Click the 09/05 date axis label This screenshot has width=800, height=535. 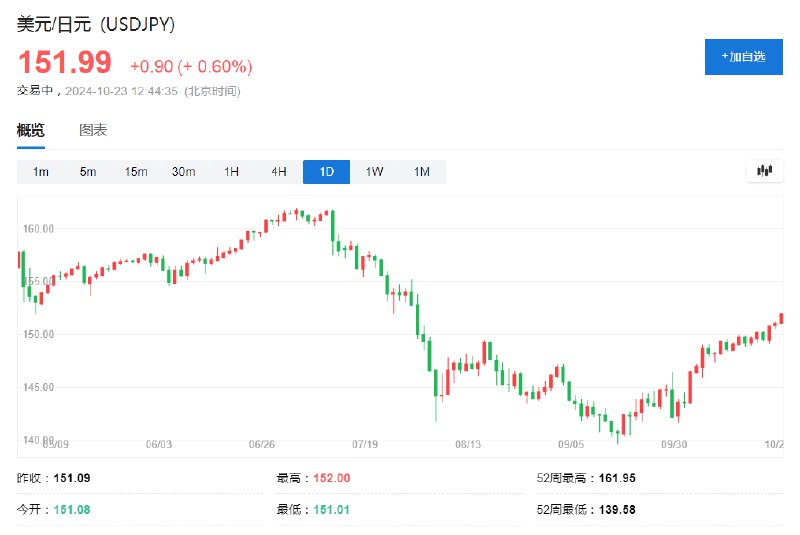(571, 444)
